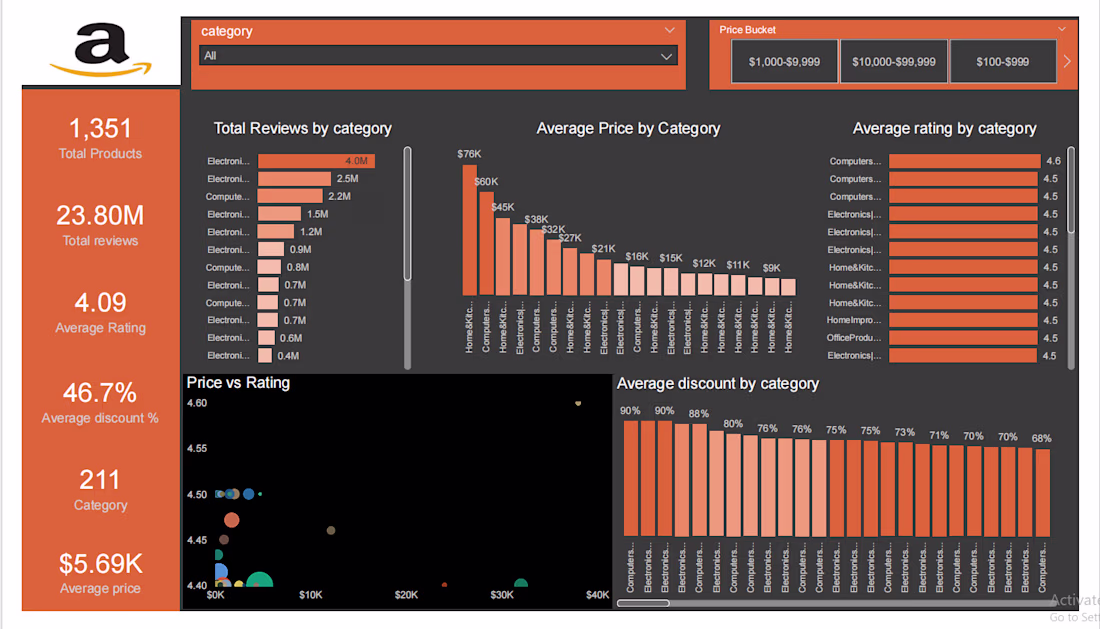The width and height of the screenshot is (1100, 629).
Task: Select the 0.4M reviews bar
Action: (x=265, y=356)
